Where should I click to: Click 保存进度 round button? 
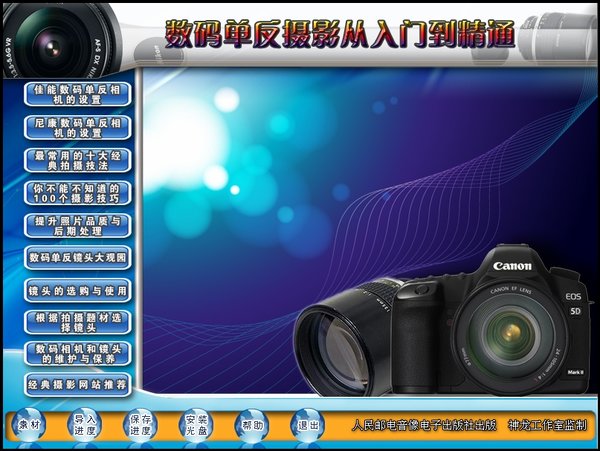140,425
